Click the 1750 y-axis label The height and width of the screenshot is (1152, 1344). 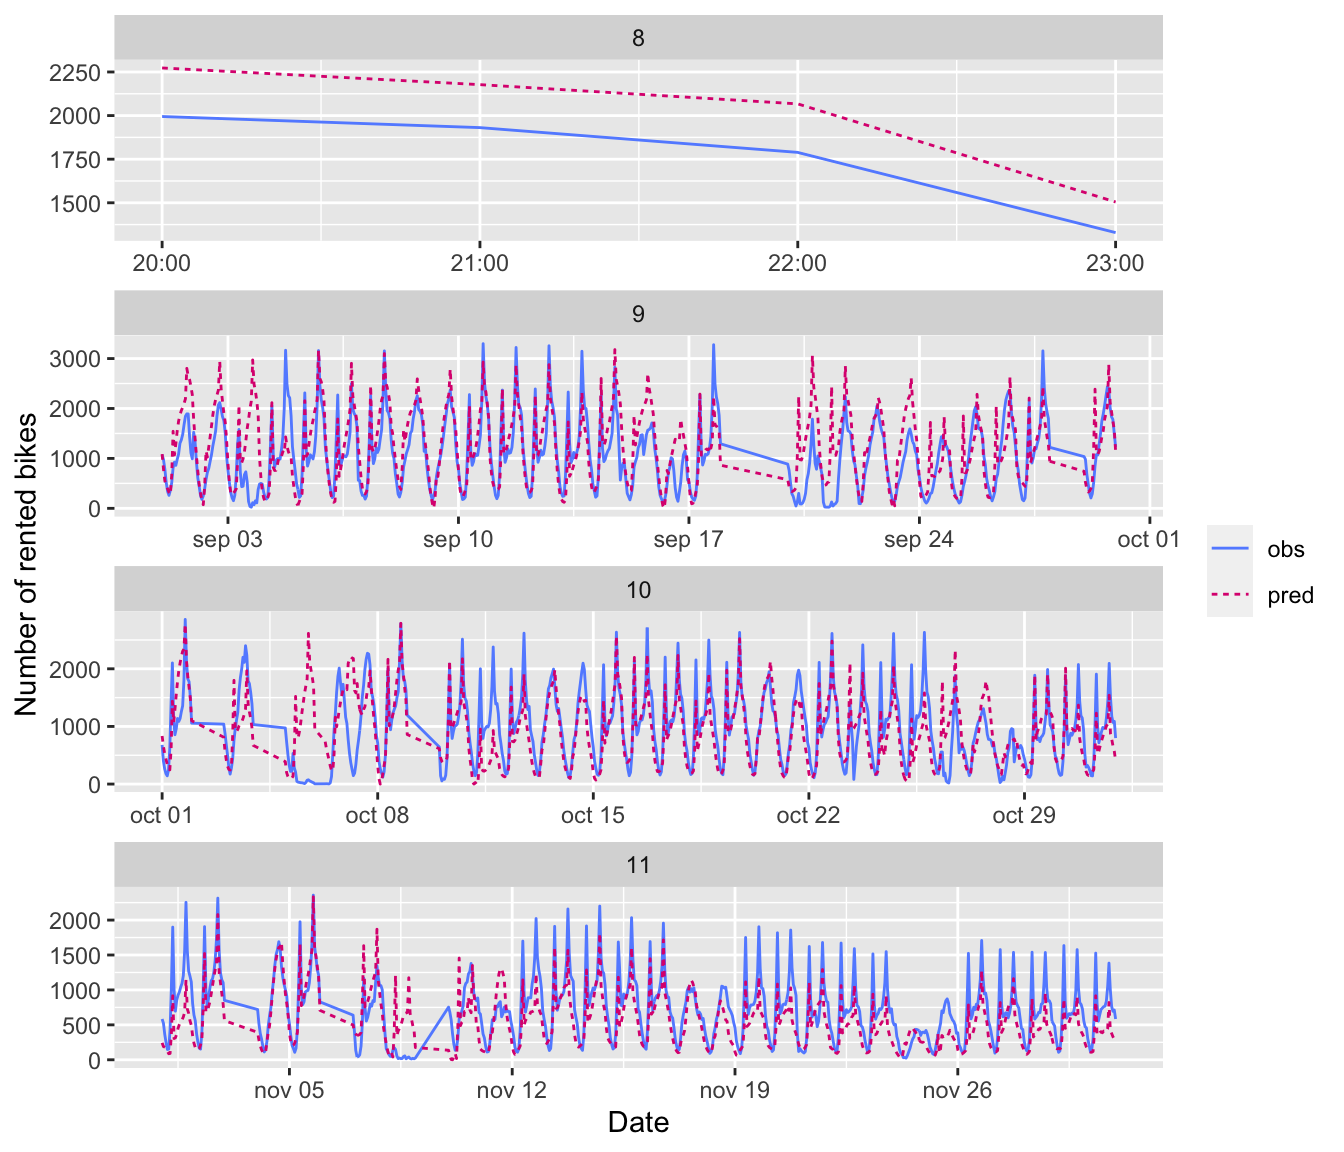coord(74,160)
